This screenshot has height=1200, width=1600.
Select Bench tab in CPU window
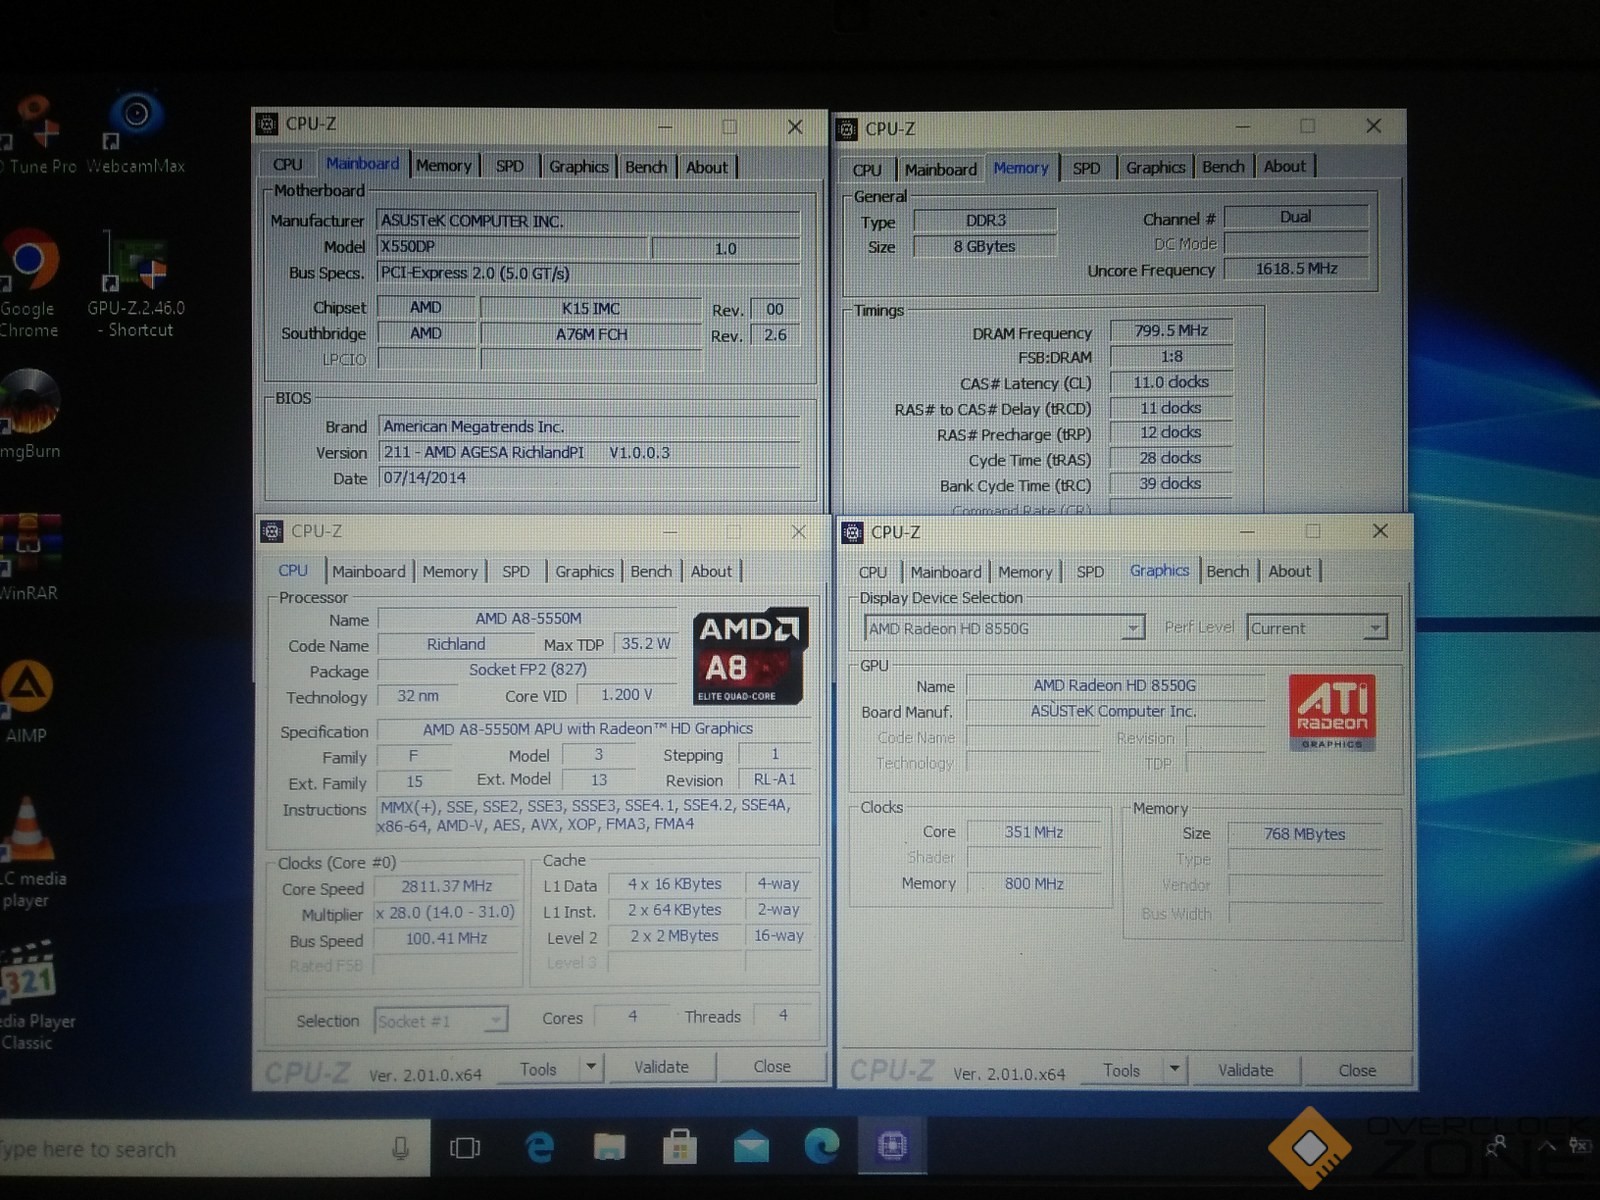tap(651, 571)
